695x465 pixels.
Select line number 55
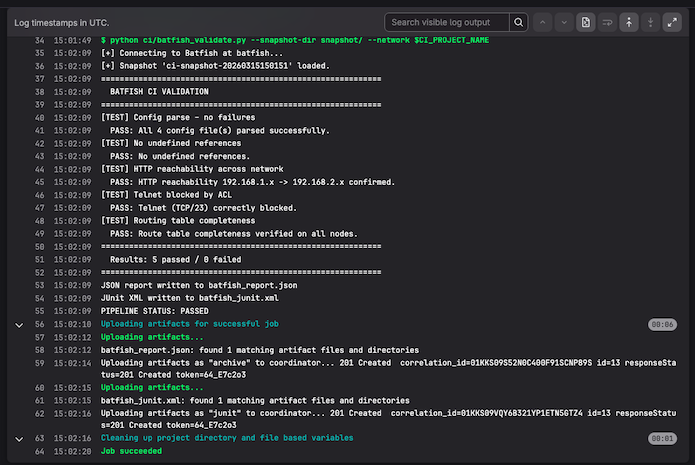tap(39, 311)
